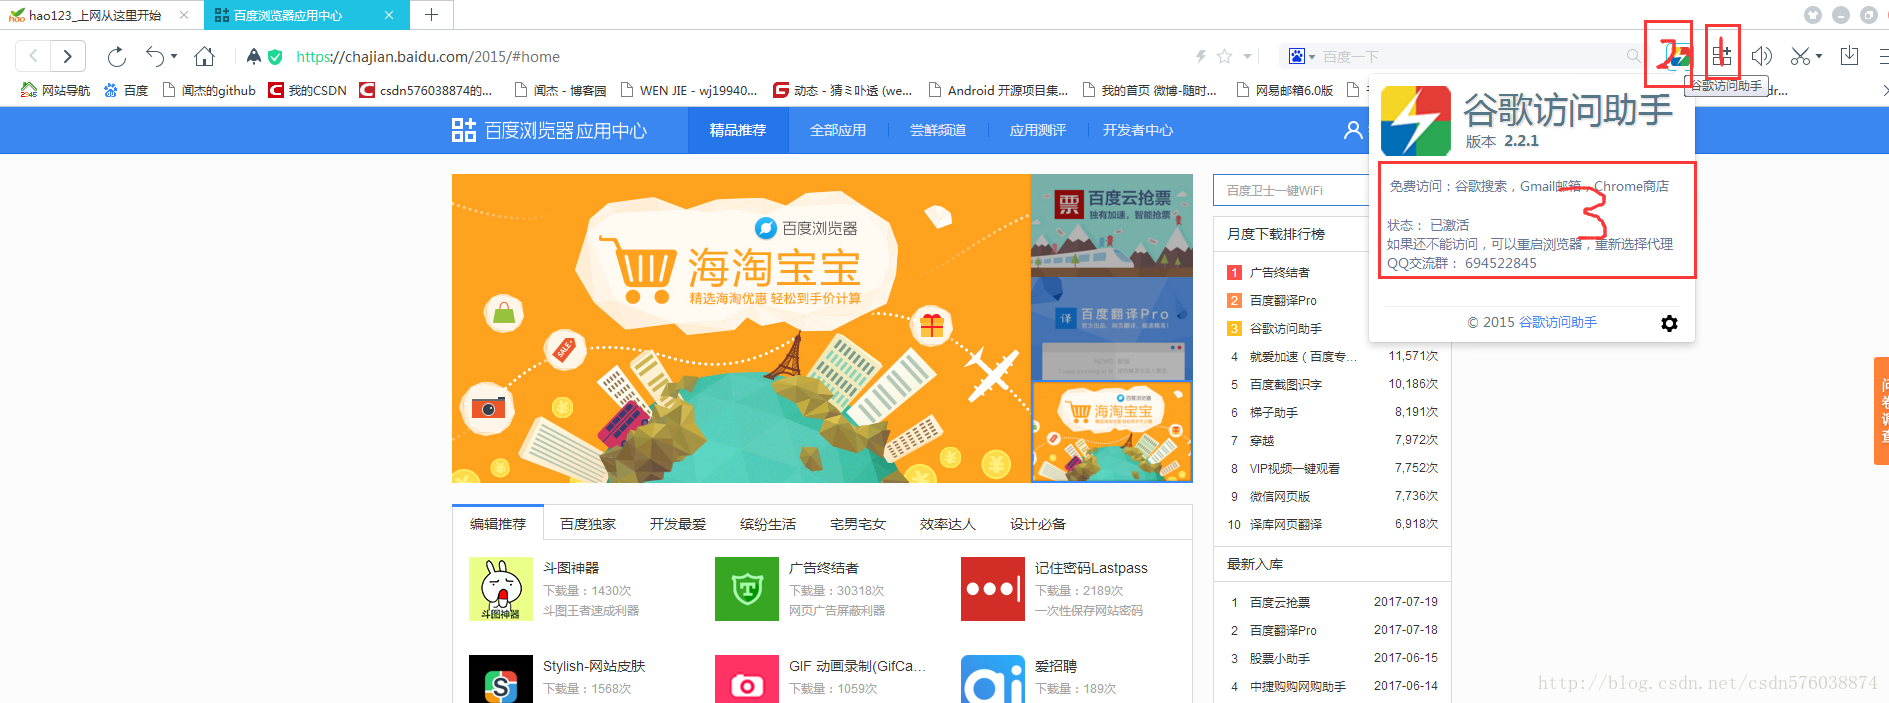Screen dimensions: 1889x703
Task: Open the Android 开源项目集 bookmark
Action: pos(998,90)
